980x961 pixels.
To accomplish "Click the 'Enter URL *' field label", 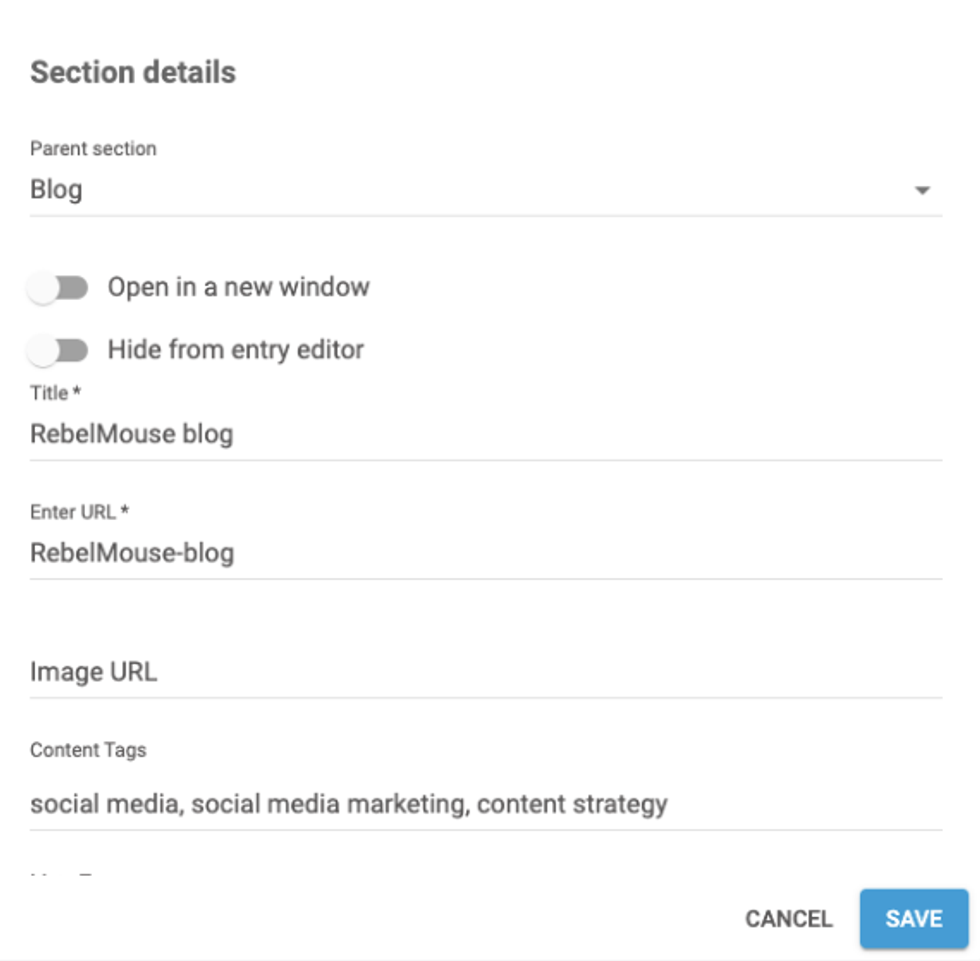I will pyautogui.click(x=80, y=512).
